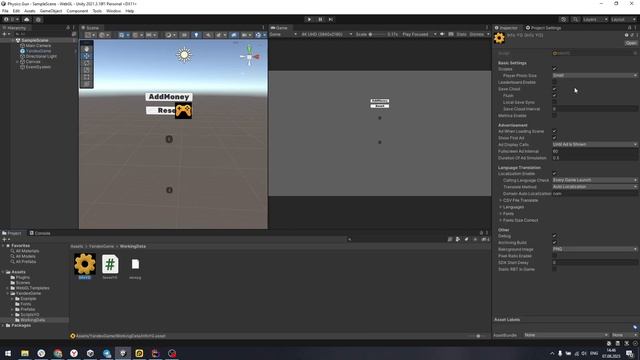Click the asset labels tag icon
Viewport: 640px width, 360px height.
point(635,327)
